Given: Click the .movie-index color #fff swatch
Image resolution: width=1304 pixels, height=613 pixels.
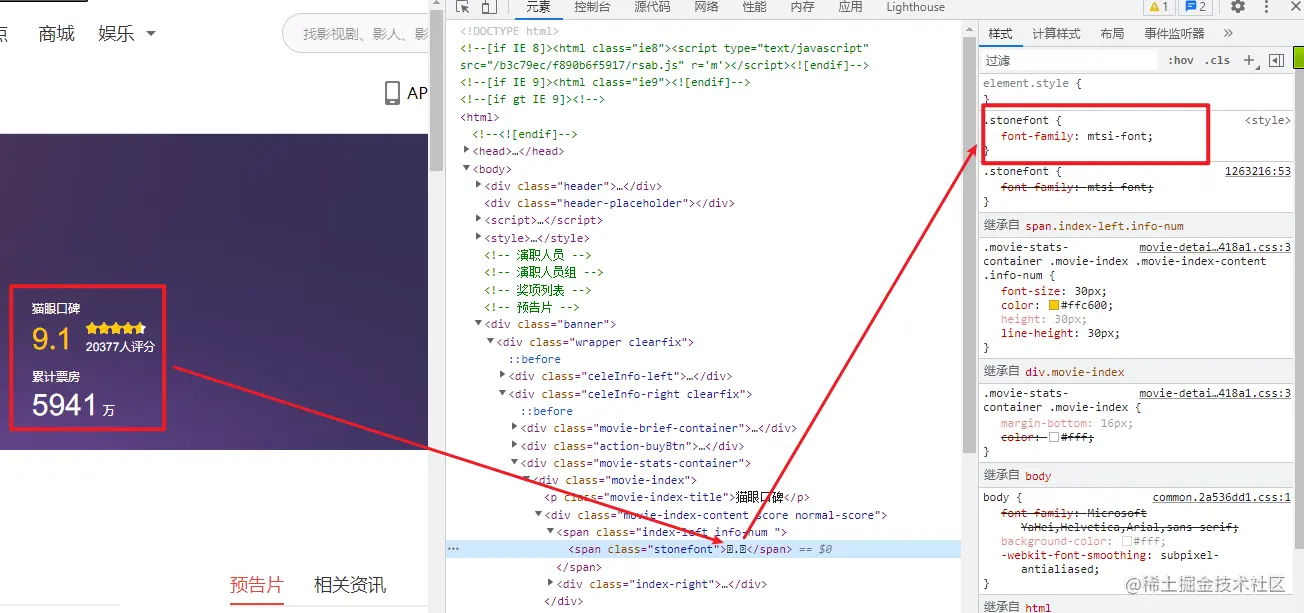Looking at the screenshot, I should pyautogui.click(x=1053, y=437).
